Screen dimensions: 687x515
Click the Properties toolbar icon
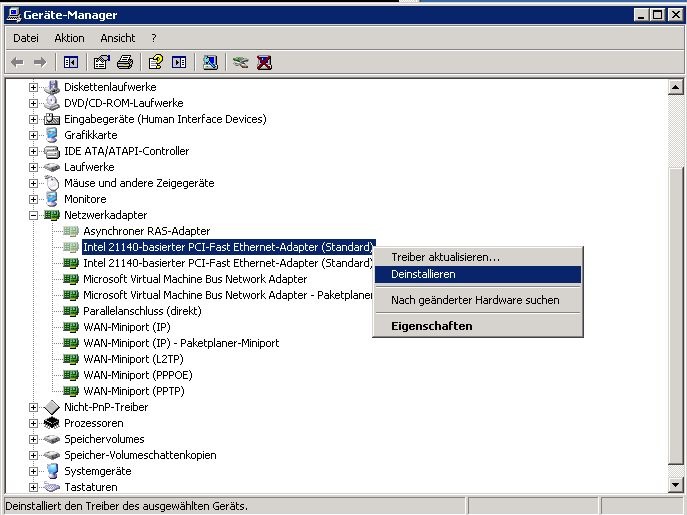pyautogui.click(x=102, y=62)
